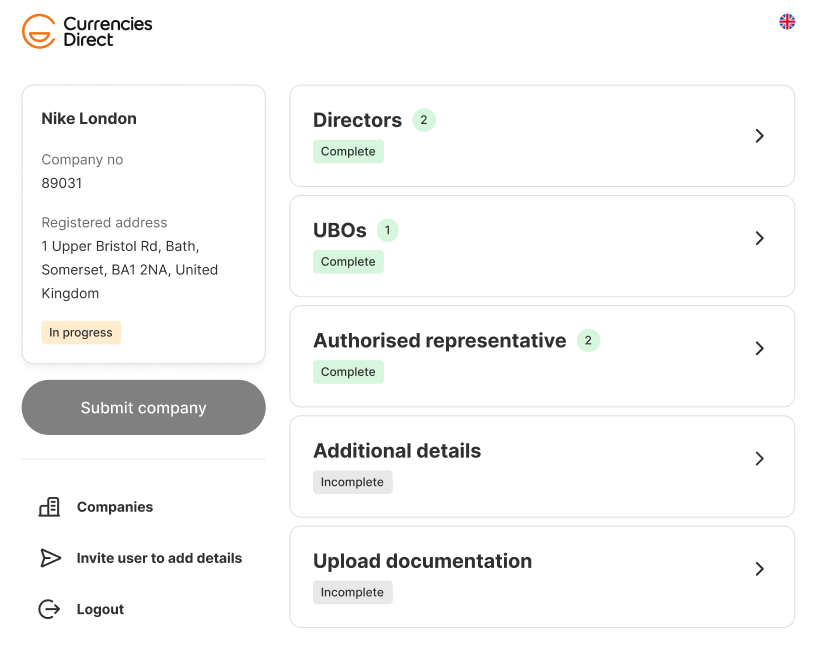The width and height of the screenshot is (815, 646).
Task: Click the Currencies Direct logo
Action: (x=87, y=31)
